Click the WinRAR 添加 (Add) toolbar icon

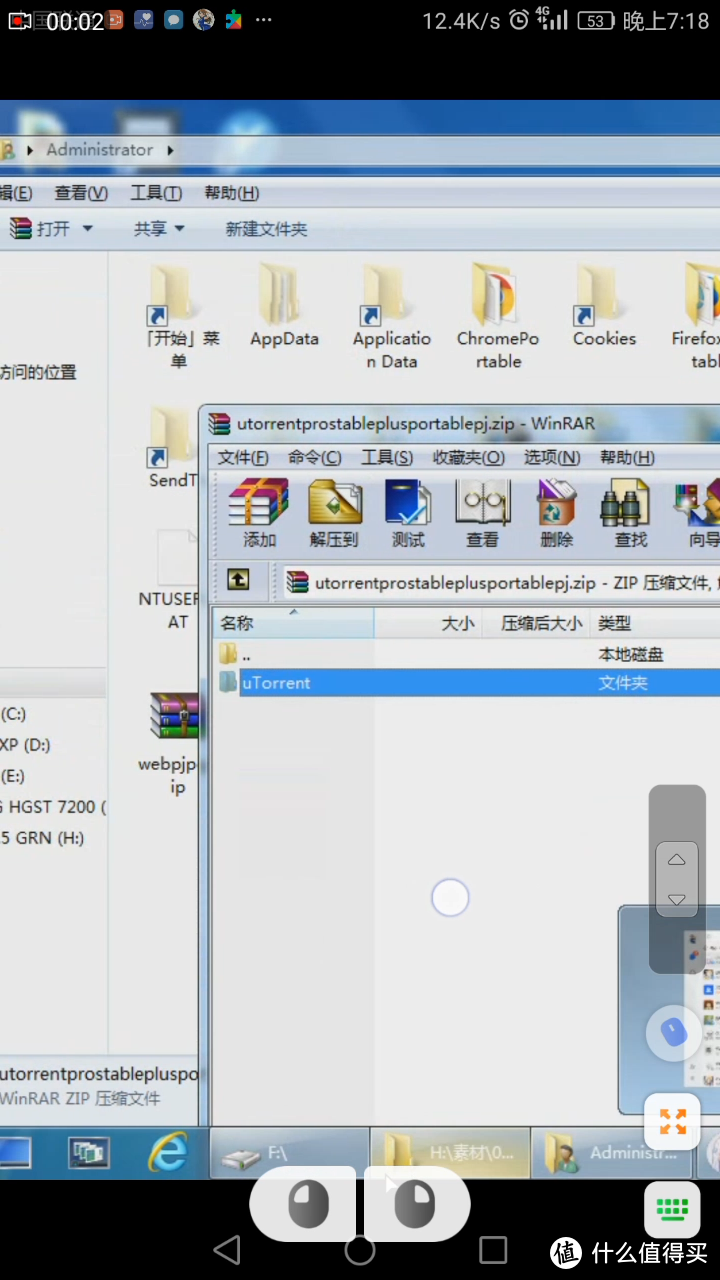coord(259,512)
